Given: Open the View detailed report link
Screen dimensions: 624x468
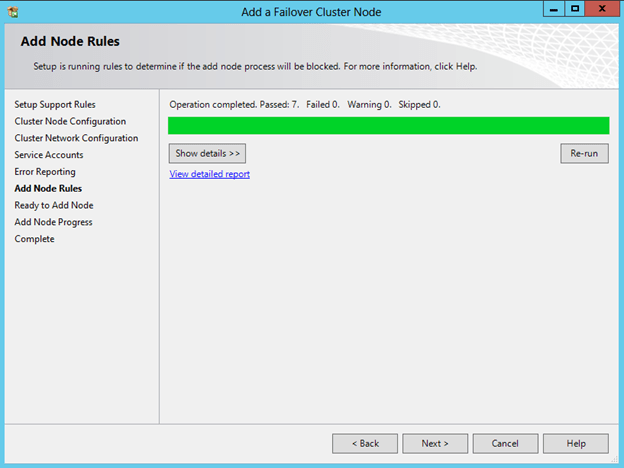Looking at the screenshot, I should point(210,174).
